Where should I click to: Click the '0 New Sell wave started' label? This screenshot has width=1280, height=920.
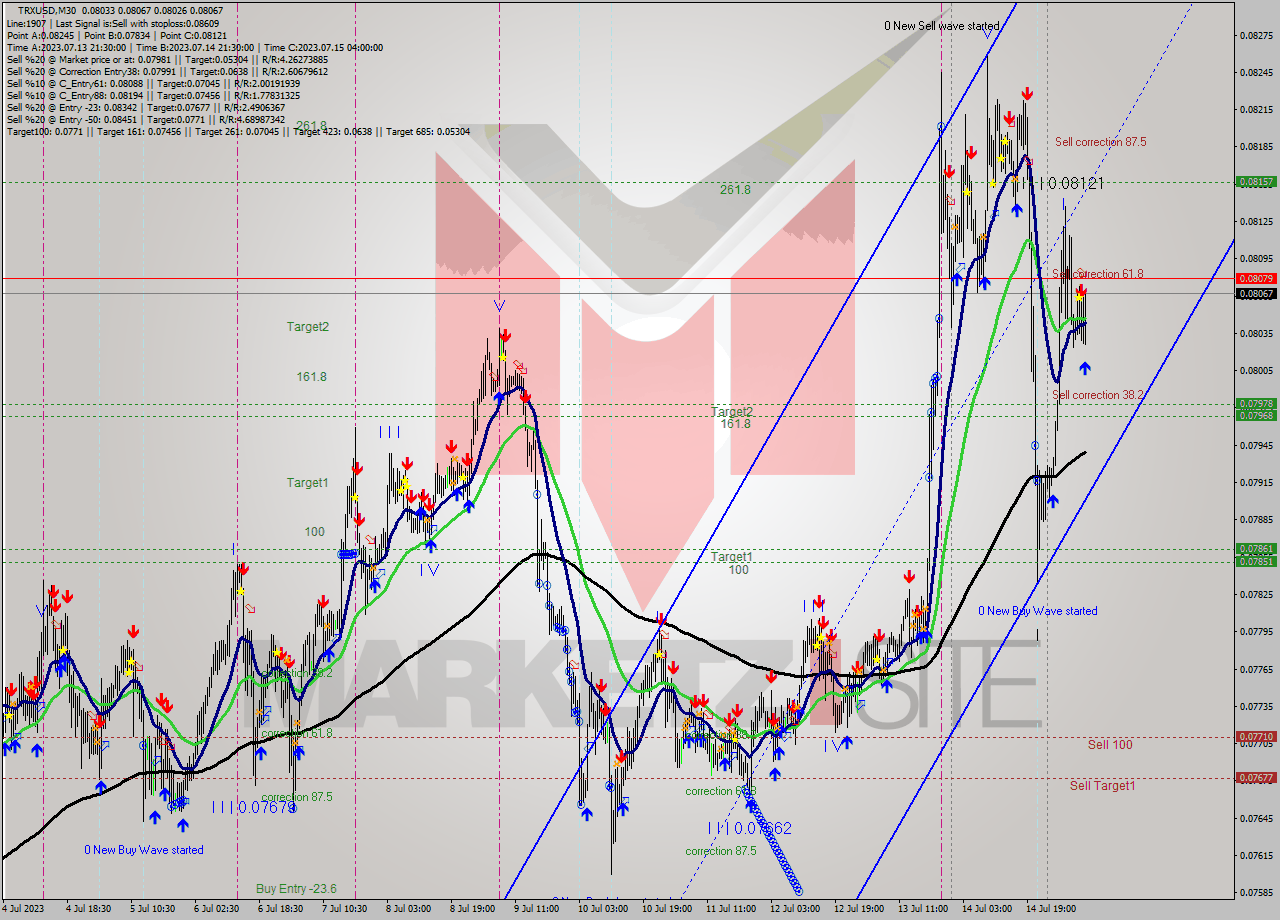tap(941, 26)
